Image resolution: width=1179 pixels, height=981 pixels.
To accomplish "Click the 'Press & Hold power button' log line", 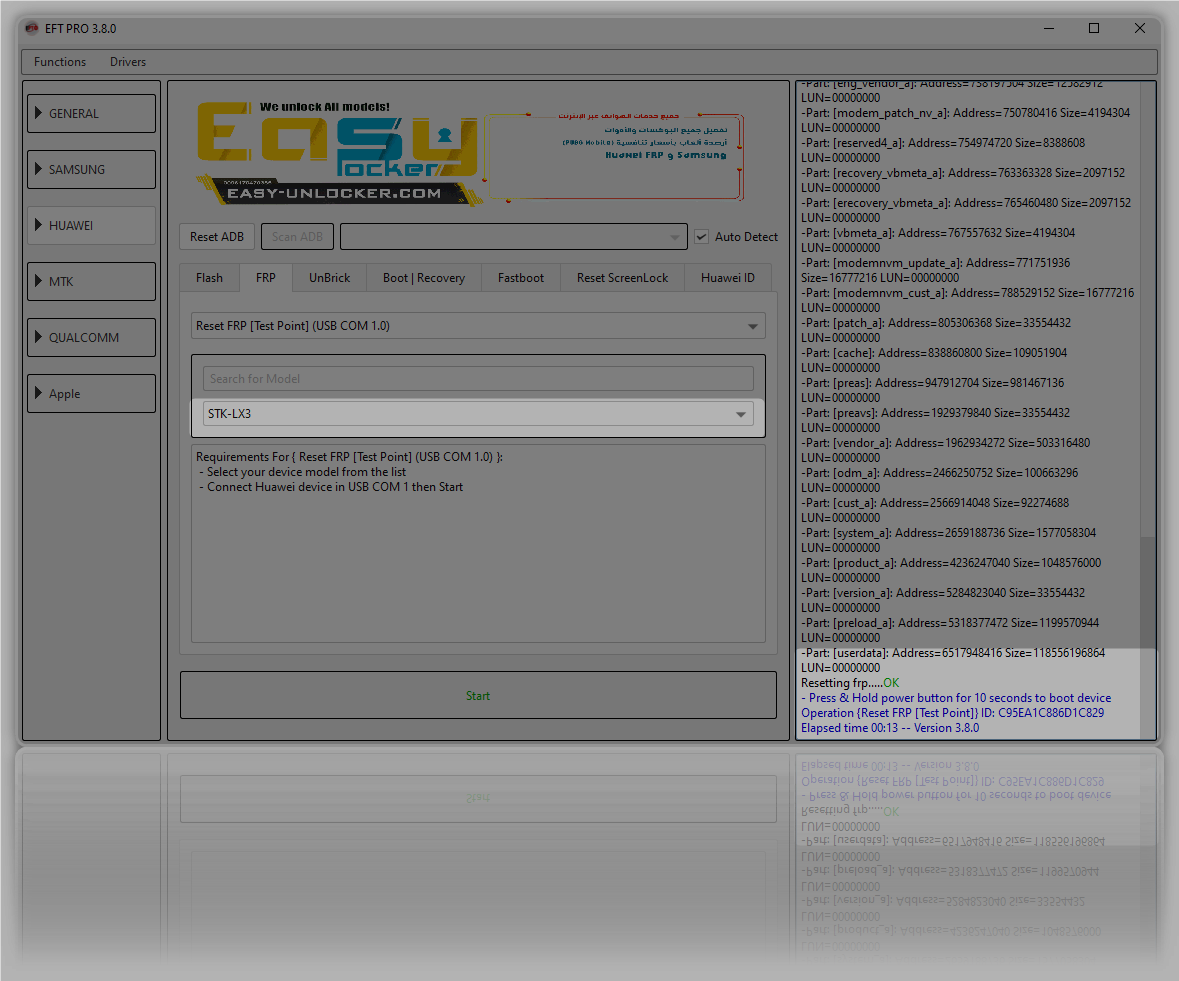I will click(956, 698).
